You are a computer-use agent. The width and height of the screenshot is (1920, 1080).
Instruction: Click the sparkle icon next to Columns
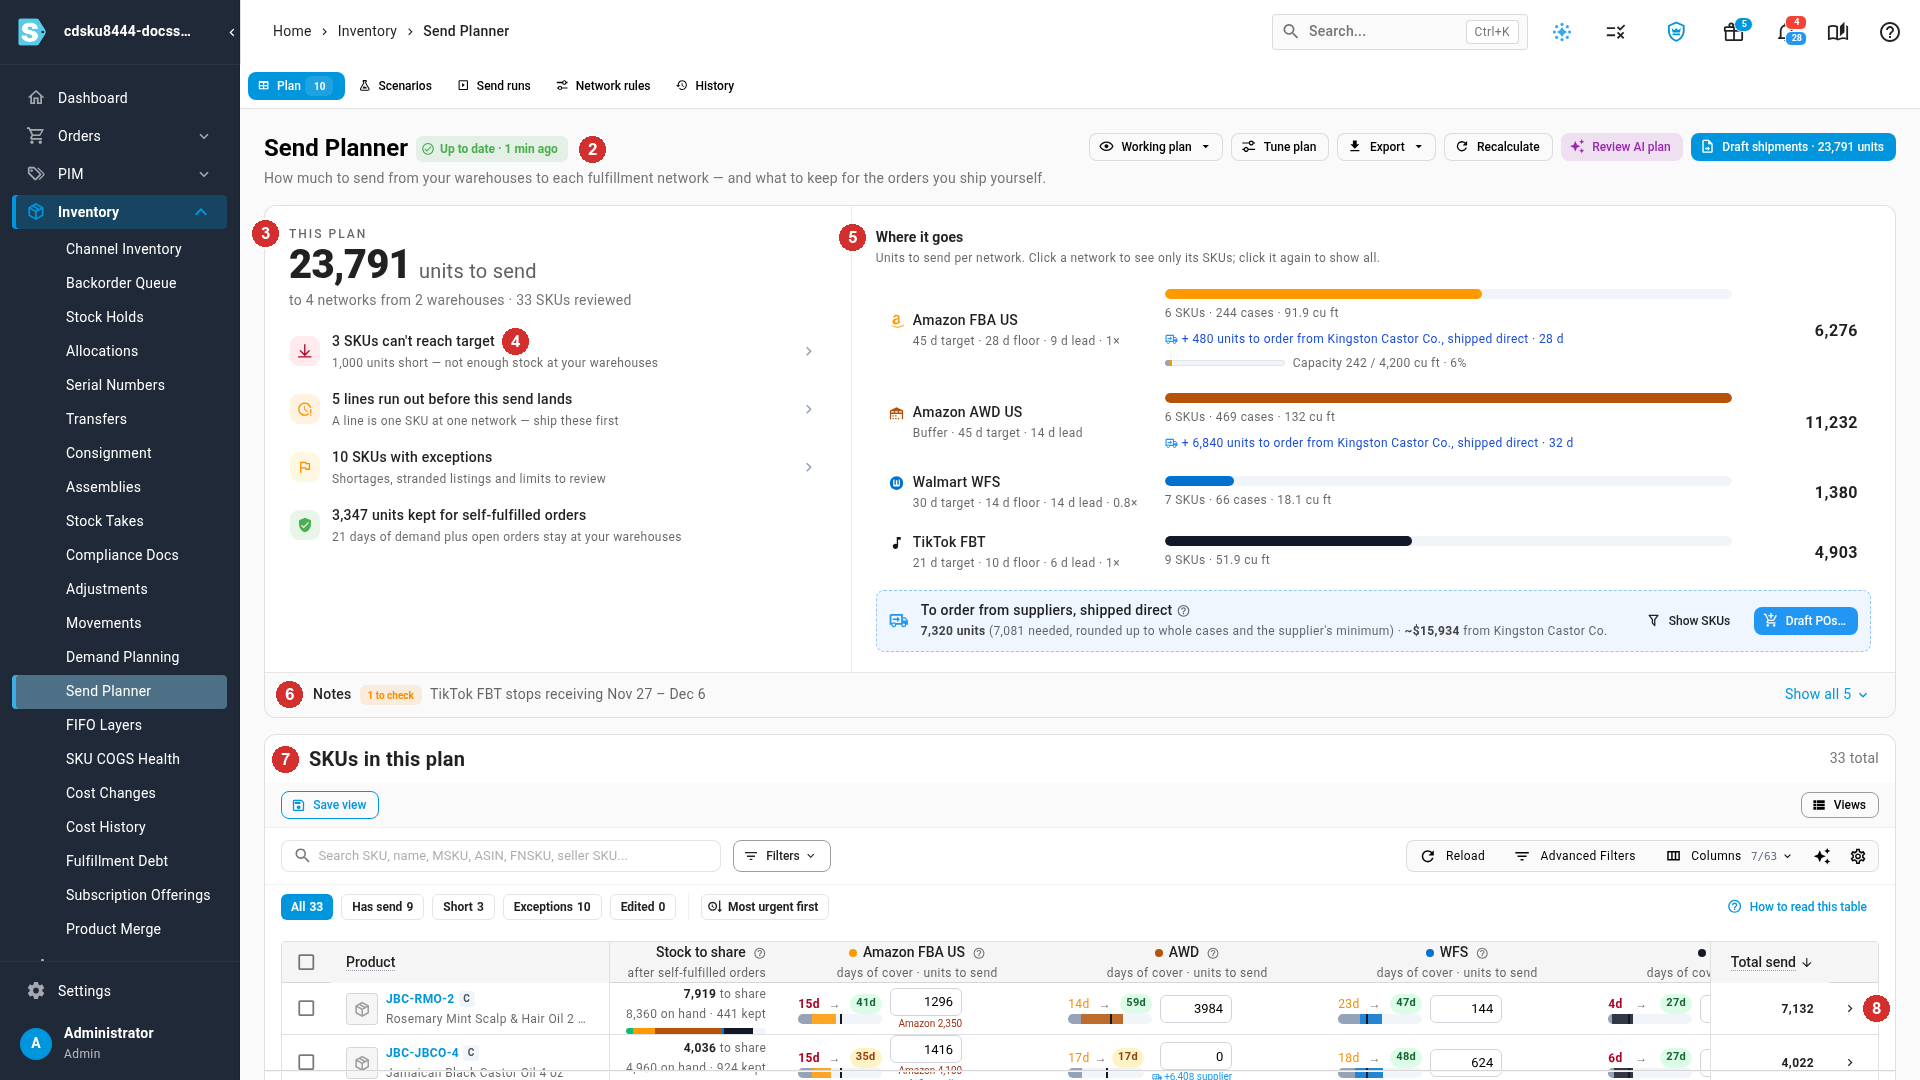click(x=1822, y=856)
